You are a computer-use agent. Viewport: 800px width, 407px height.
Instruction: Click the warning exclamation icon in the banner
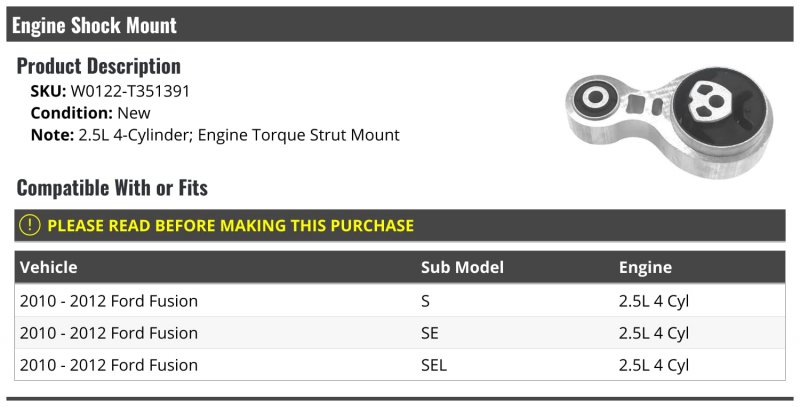coord(31,226)
